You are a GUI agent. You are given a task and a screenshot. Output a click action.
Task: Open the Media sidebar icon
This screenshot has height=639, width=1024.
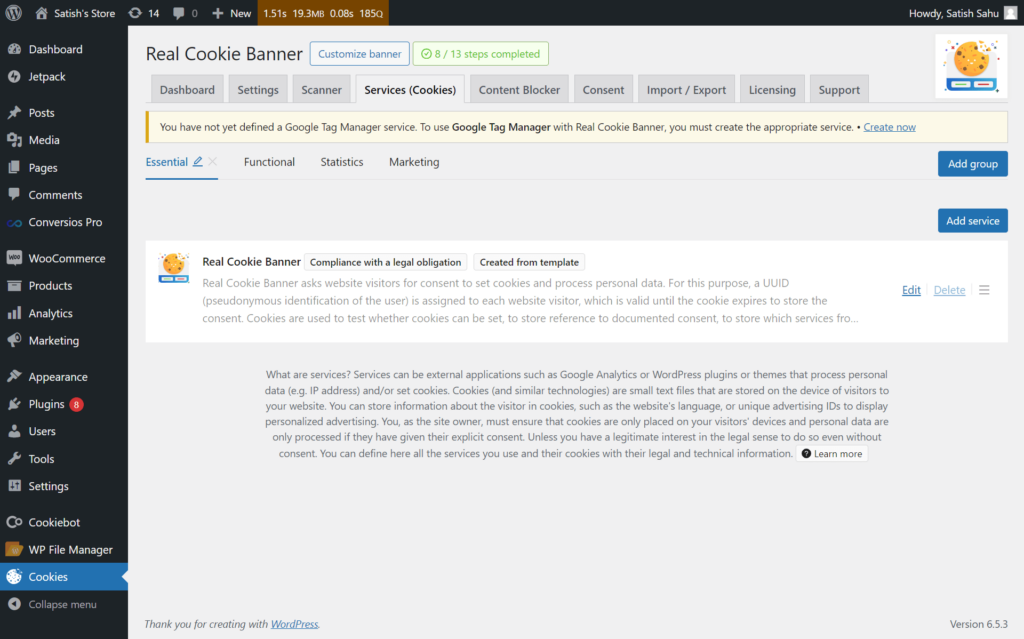click(x=14, y=140)
